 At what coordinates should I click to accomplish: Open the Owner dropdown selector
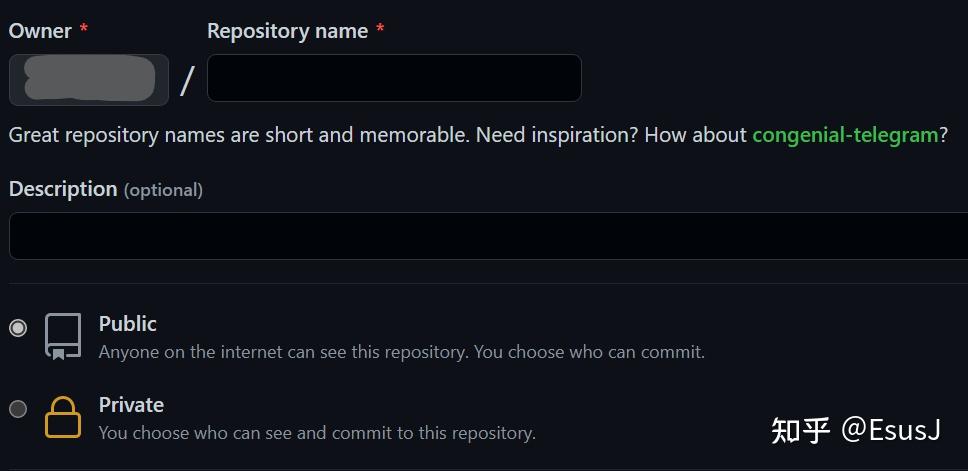pyautogui.click(x=89, y=80)
